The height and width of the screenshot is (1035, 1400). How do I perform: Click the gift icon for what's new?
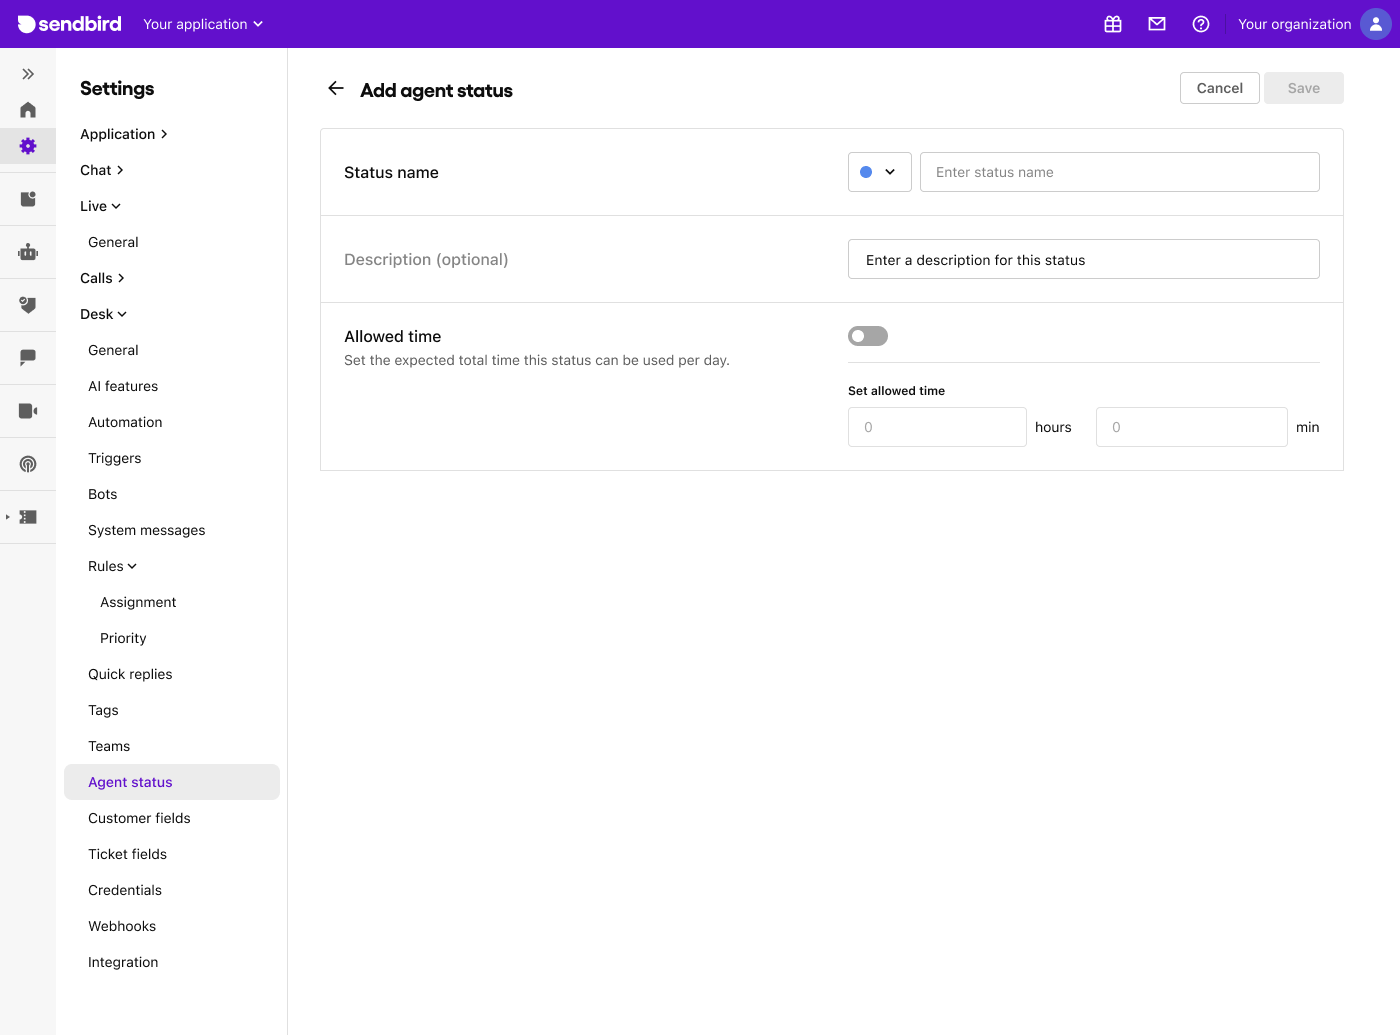tap(1112, 23)
